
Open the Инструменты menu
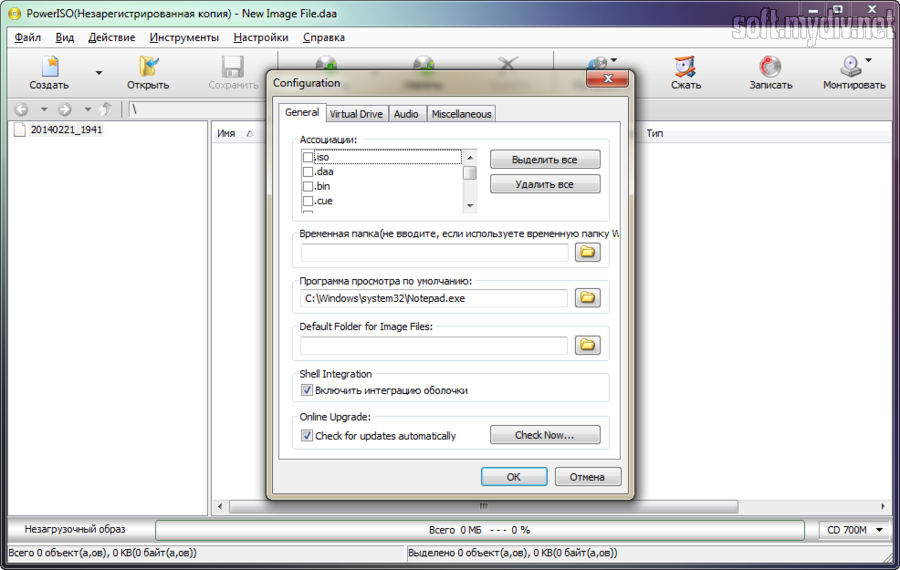point(184,37)
